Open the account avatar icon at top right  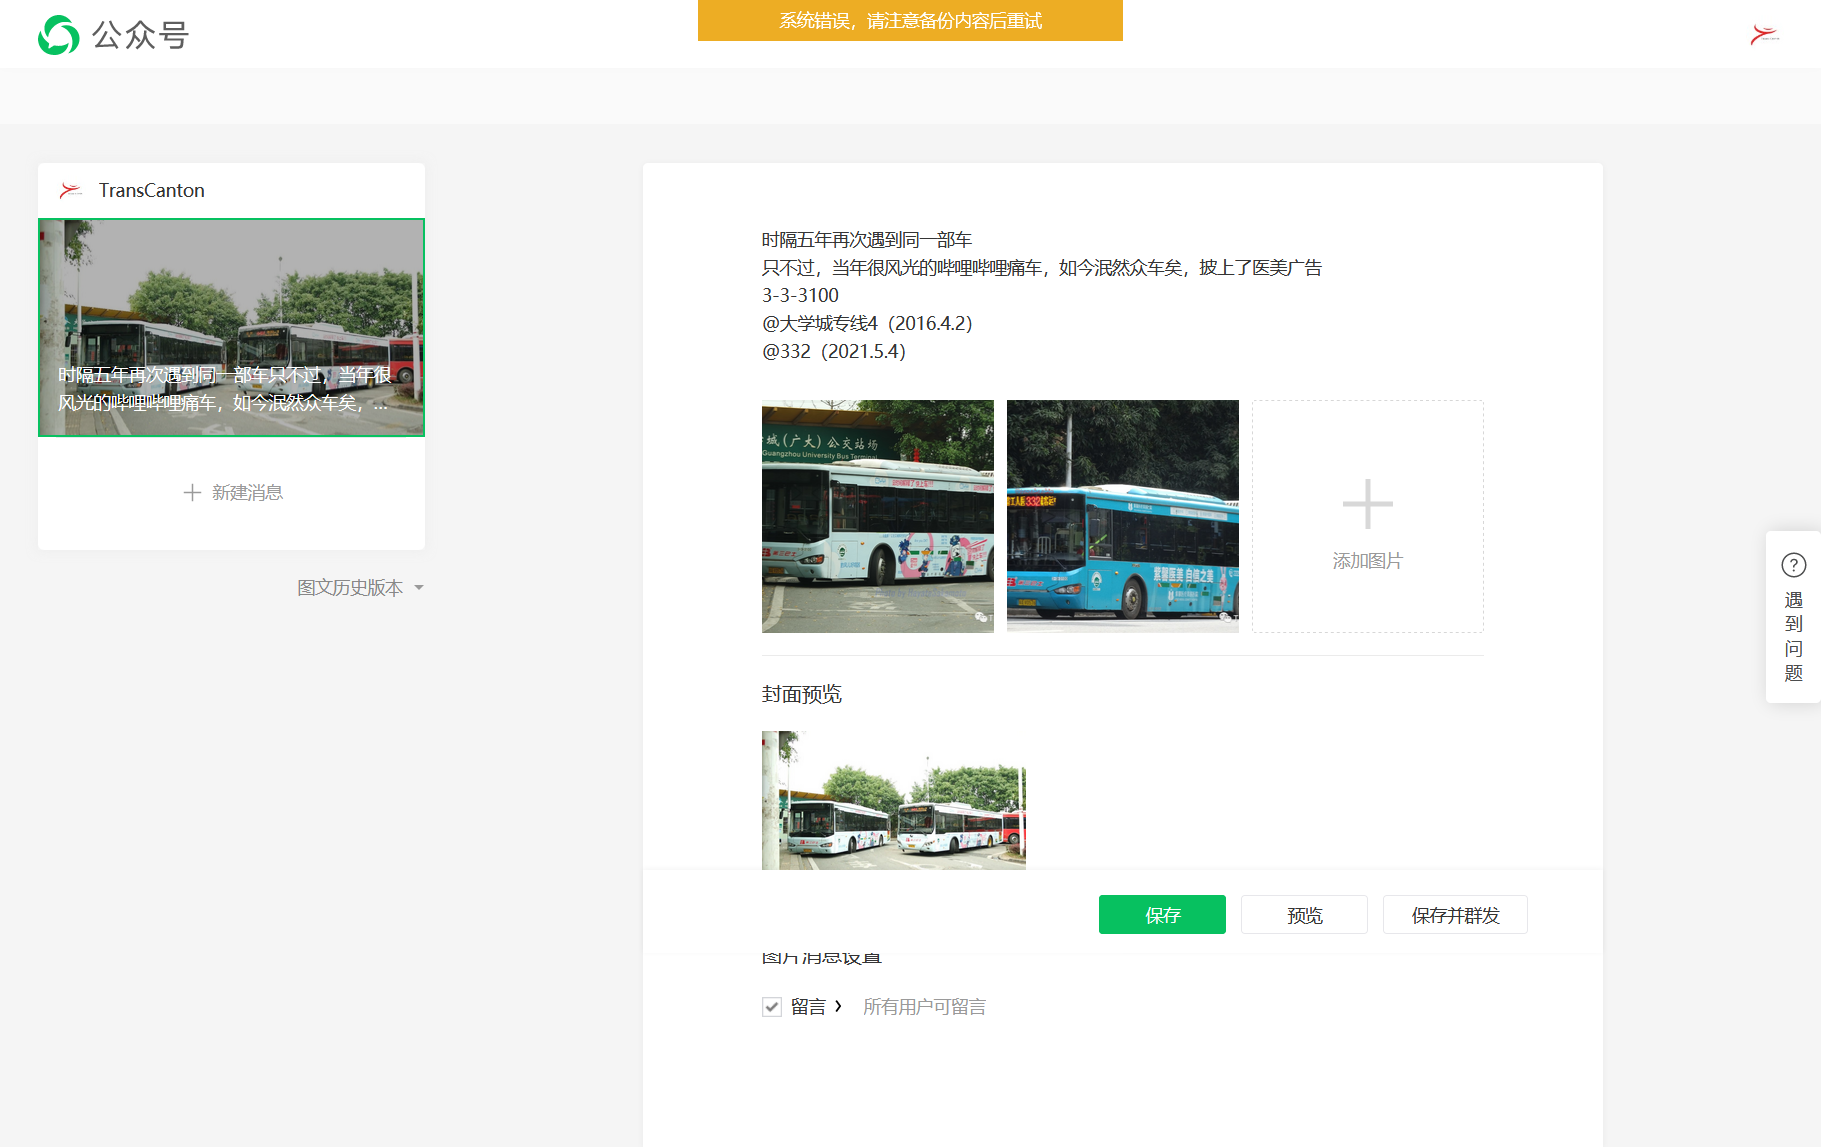(x=1765, y=35)
